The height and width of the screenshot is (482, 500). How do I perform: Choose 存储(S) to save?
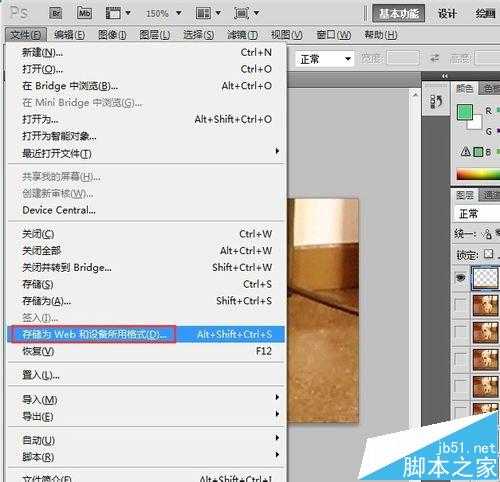(146, 284)
